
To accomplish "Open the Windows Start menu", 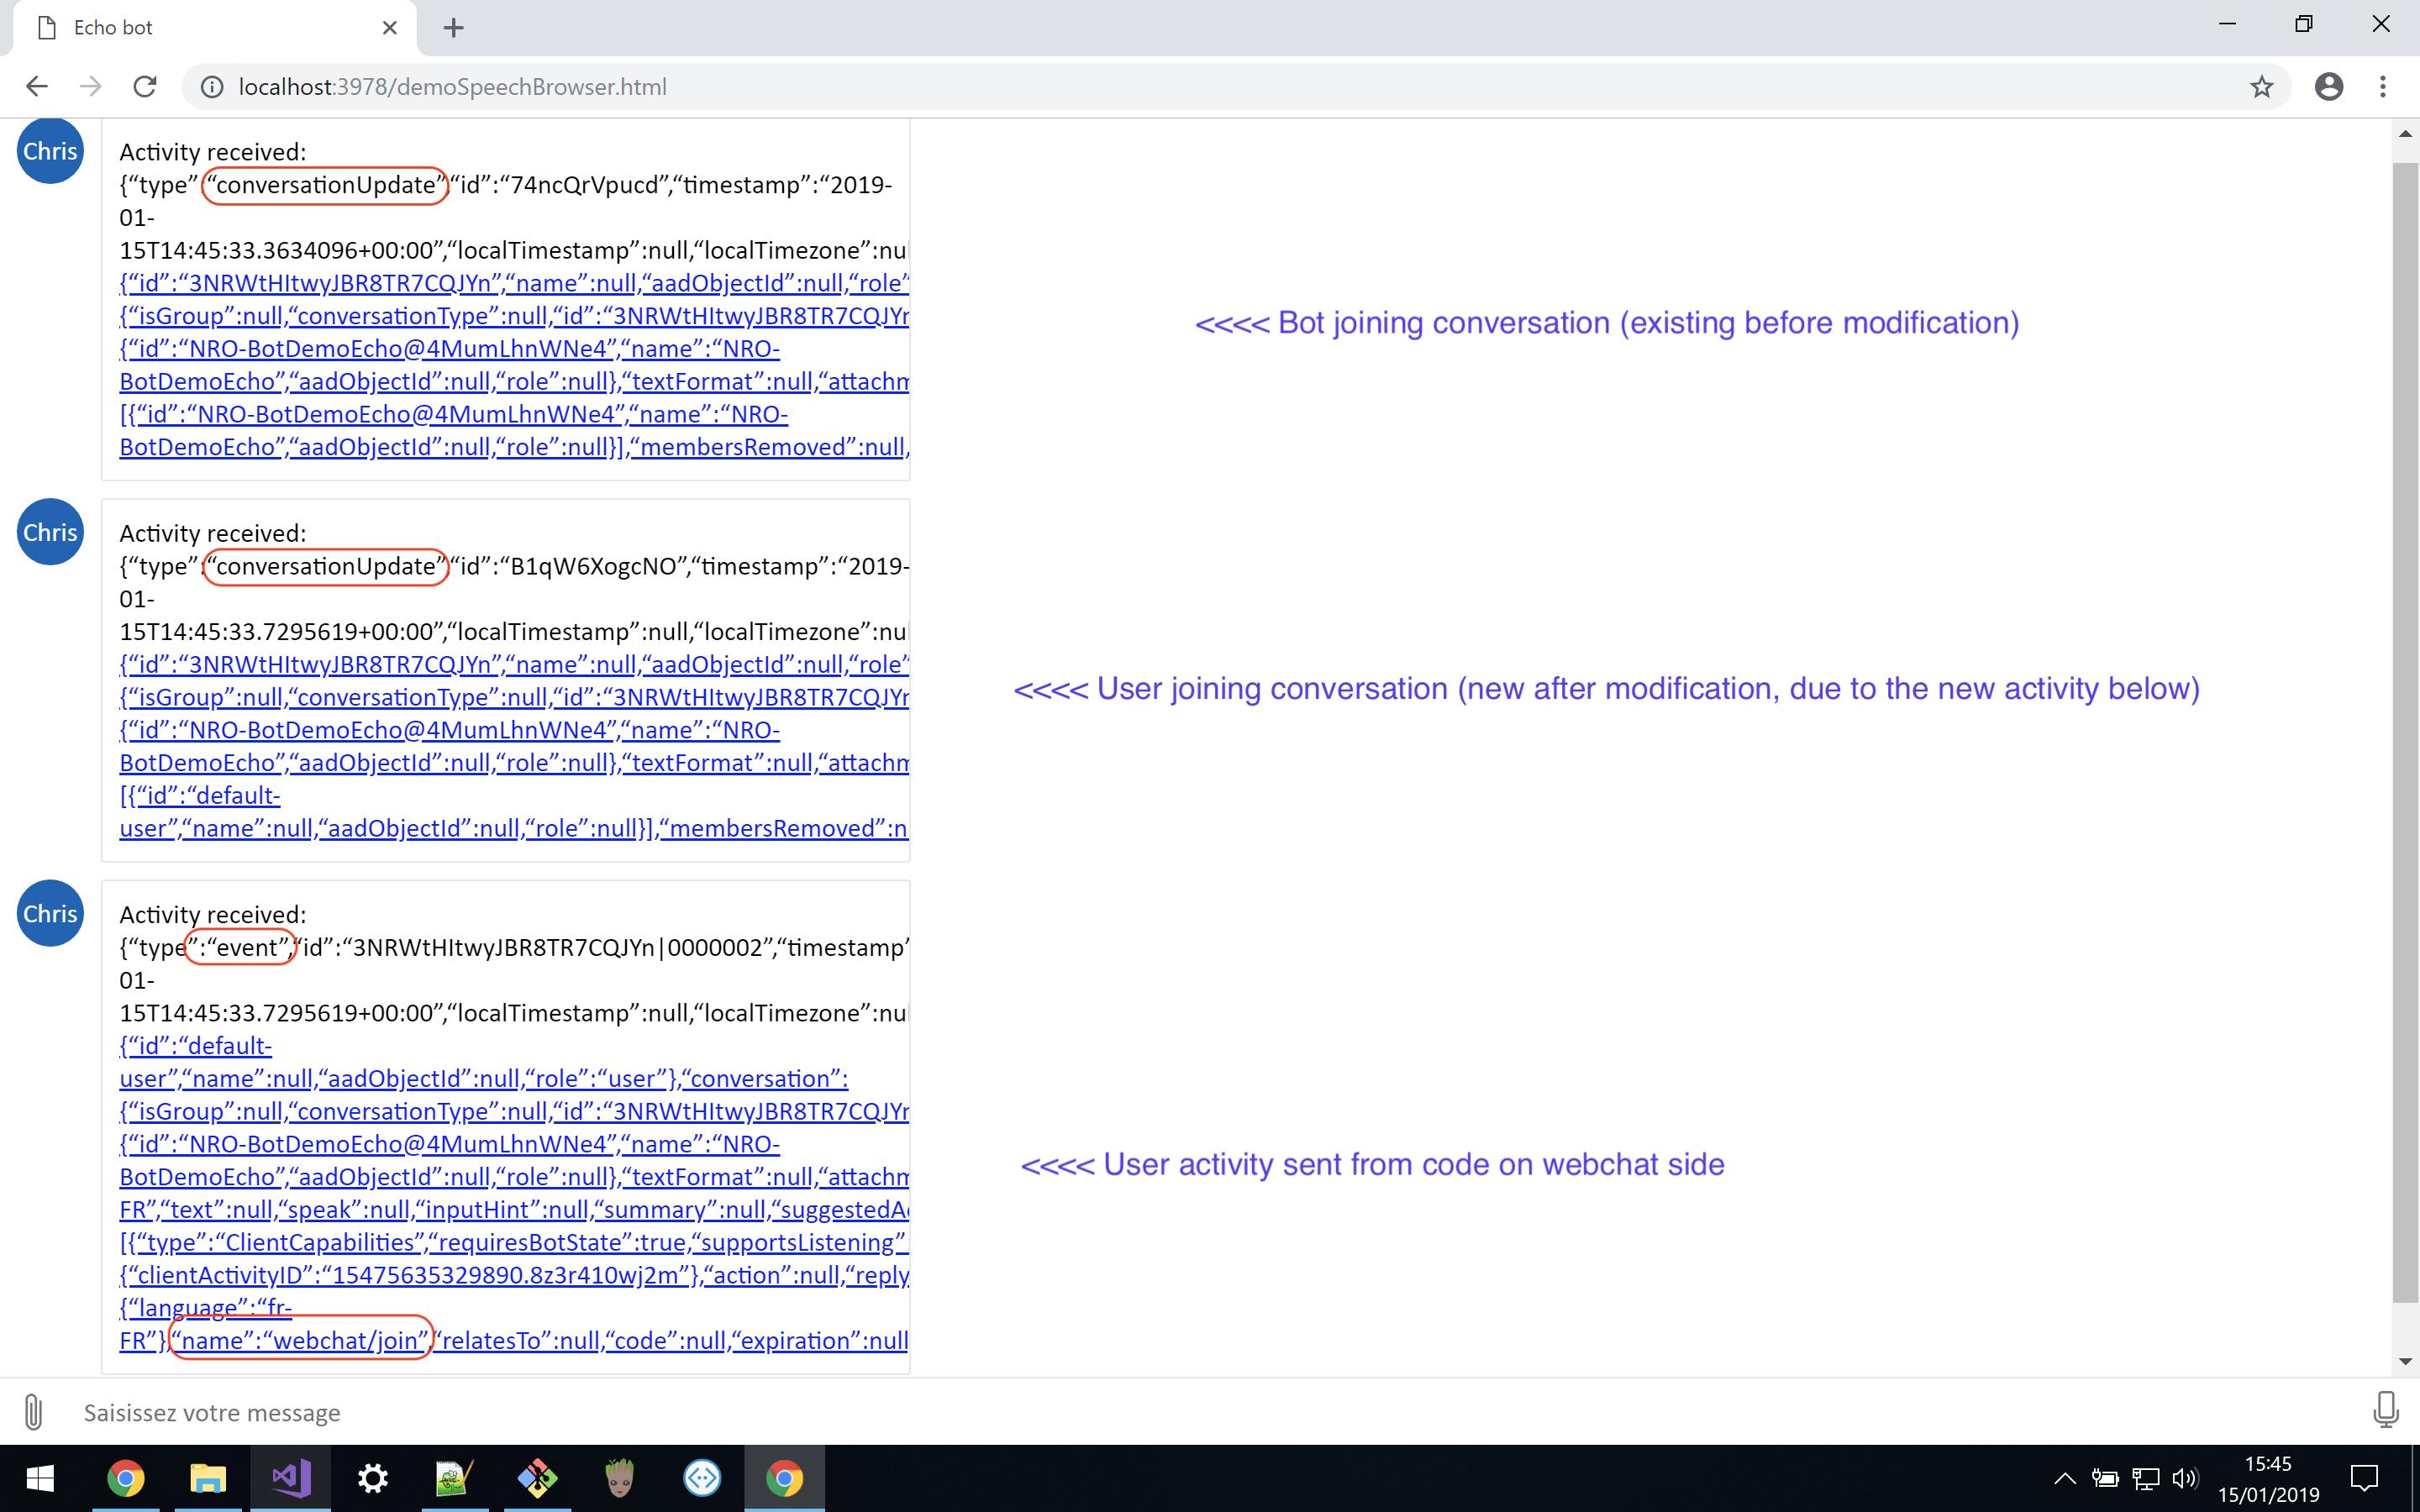I will pos(40,1478).
